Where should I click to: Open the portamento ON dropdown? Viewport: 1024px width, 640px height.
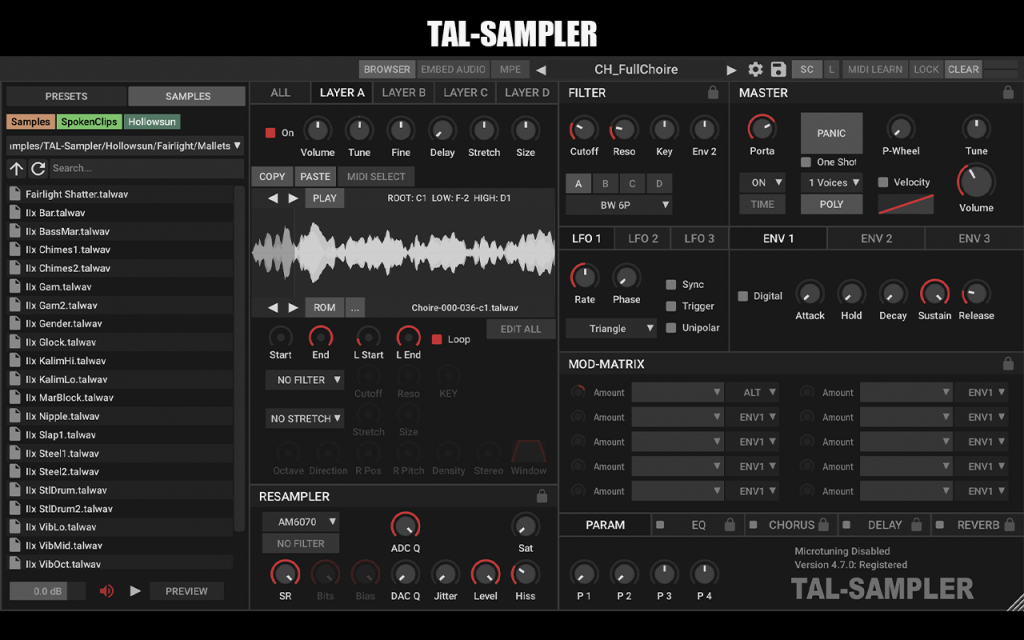pos(761,183)
